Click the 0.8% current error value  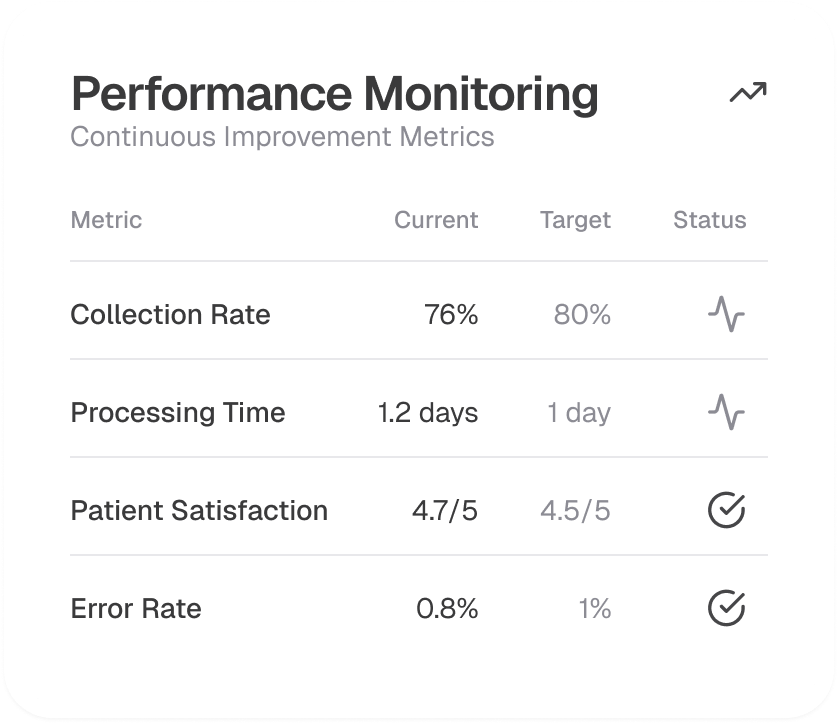click(447, 608)
